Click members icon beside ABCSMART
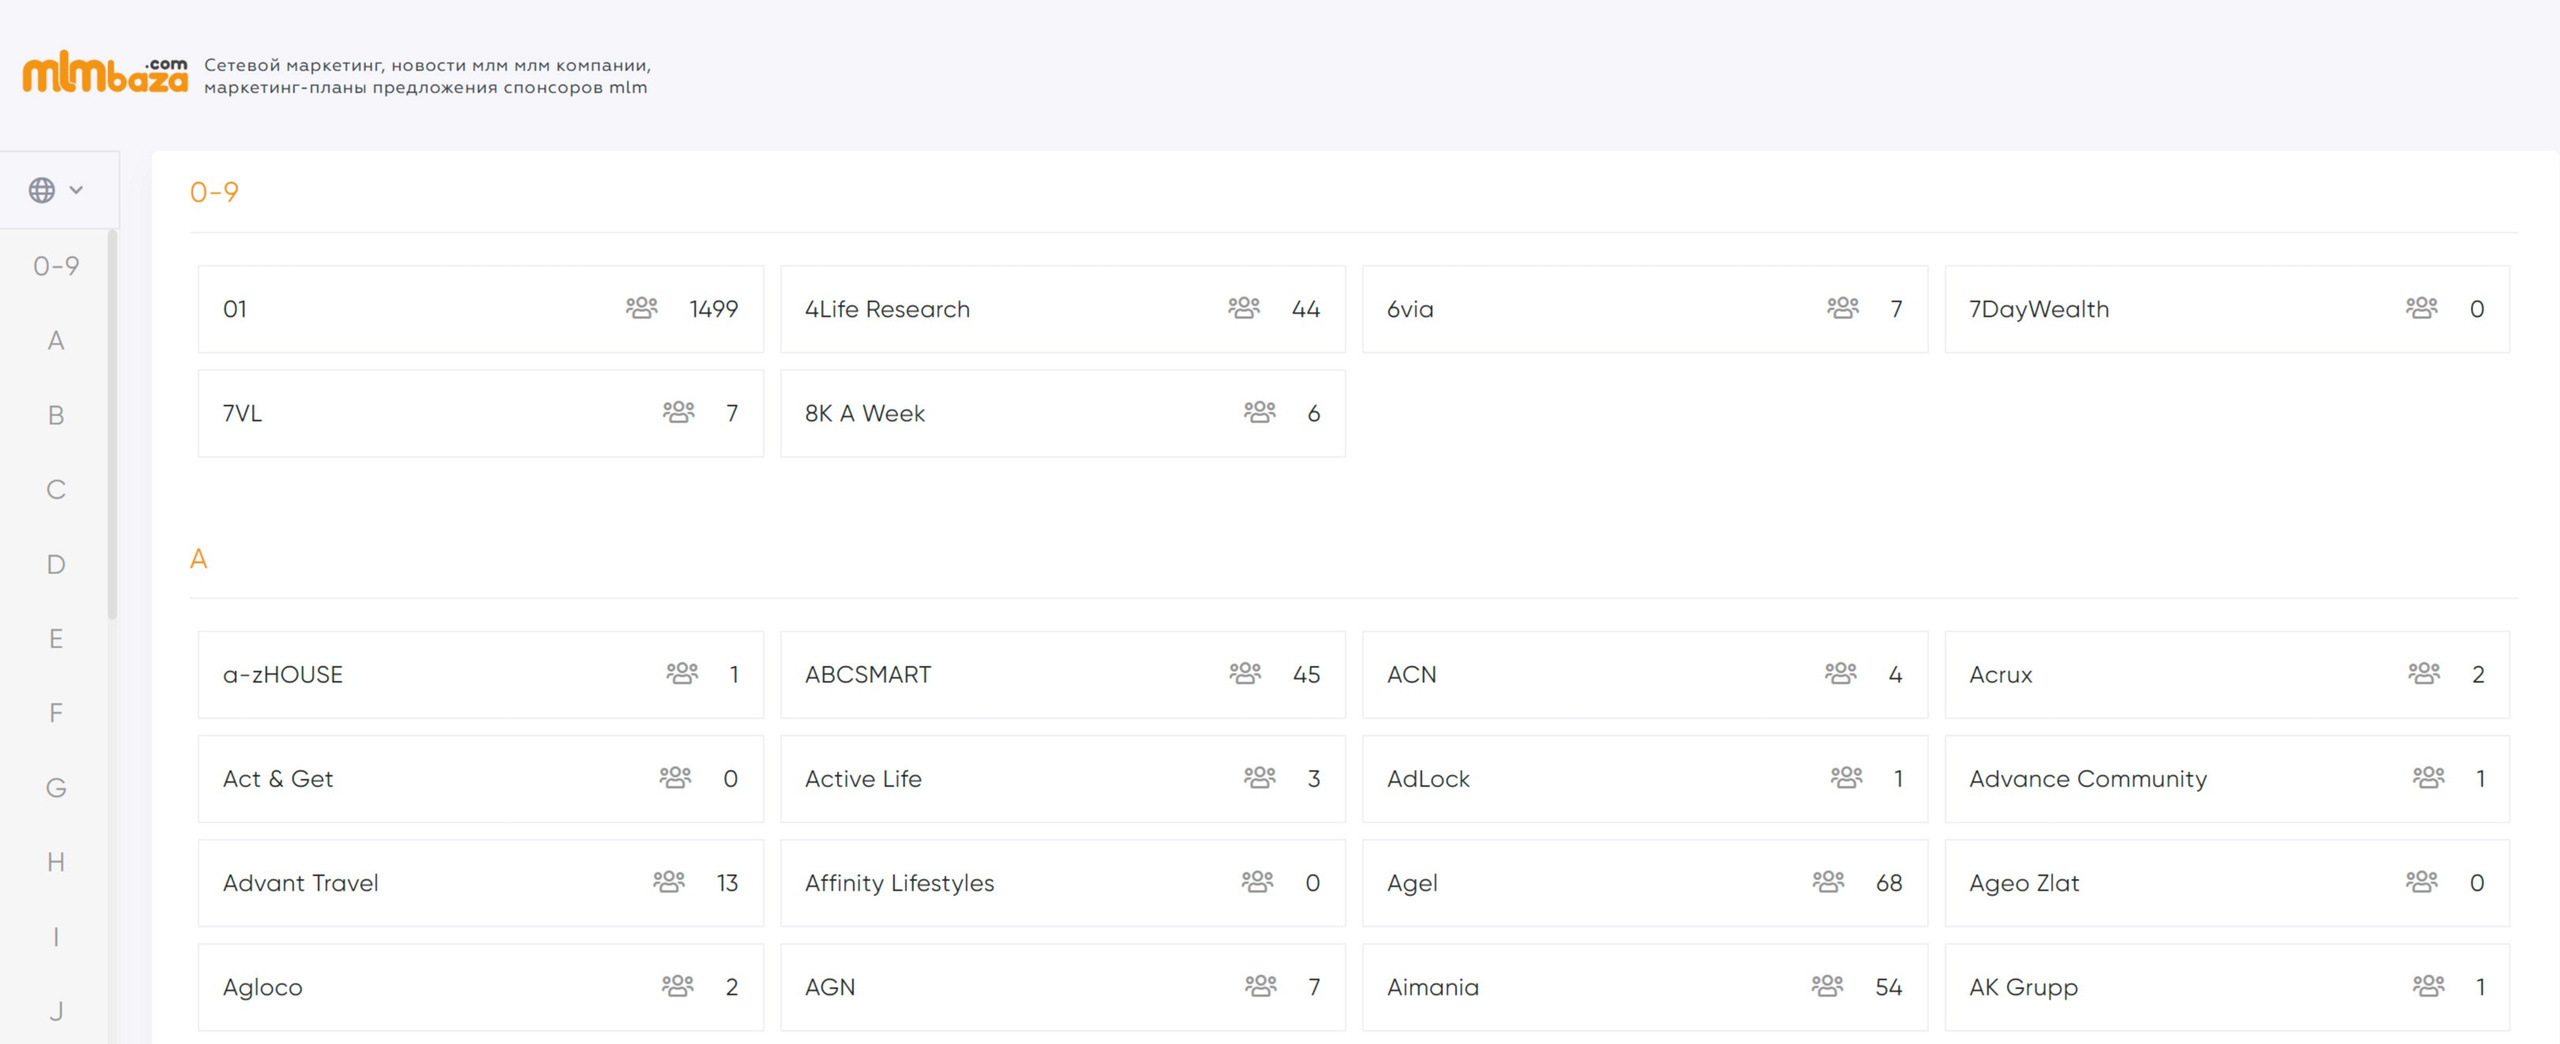2560x1044 pixels. [1245, 674]
